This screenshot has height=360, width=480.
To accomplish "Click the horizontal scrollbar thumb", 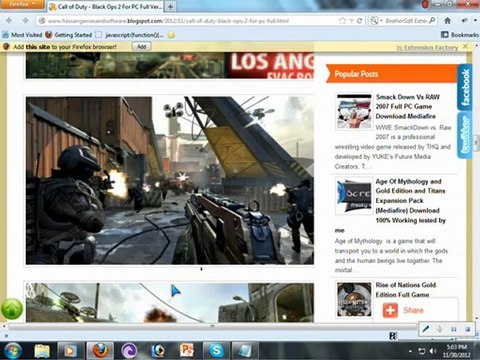I will [x=212, y=326].
